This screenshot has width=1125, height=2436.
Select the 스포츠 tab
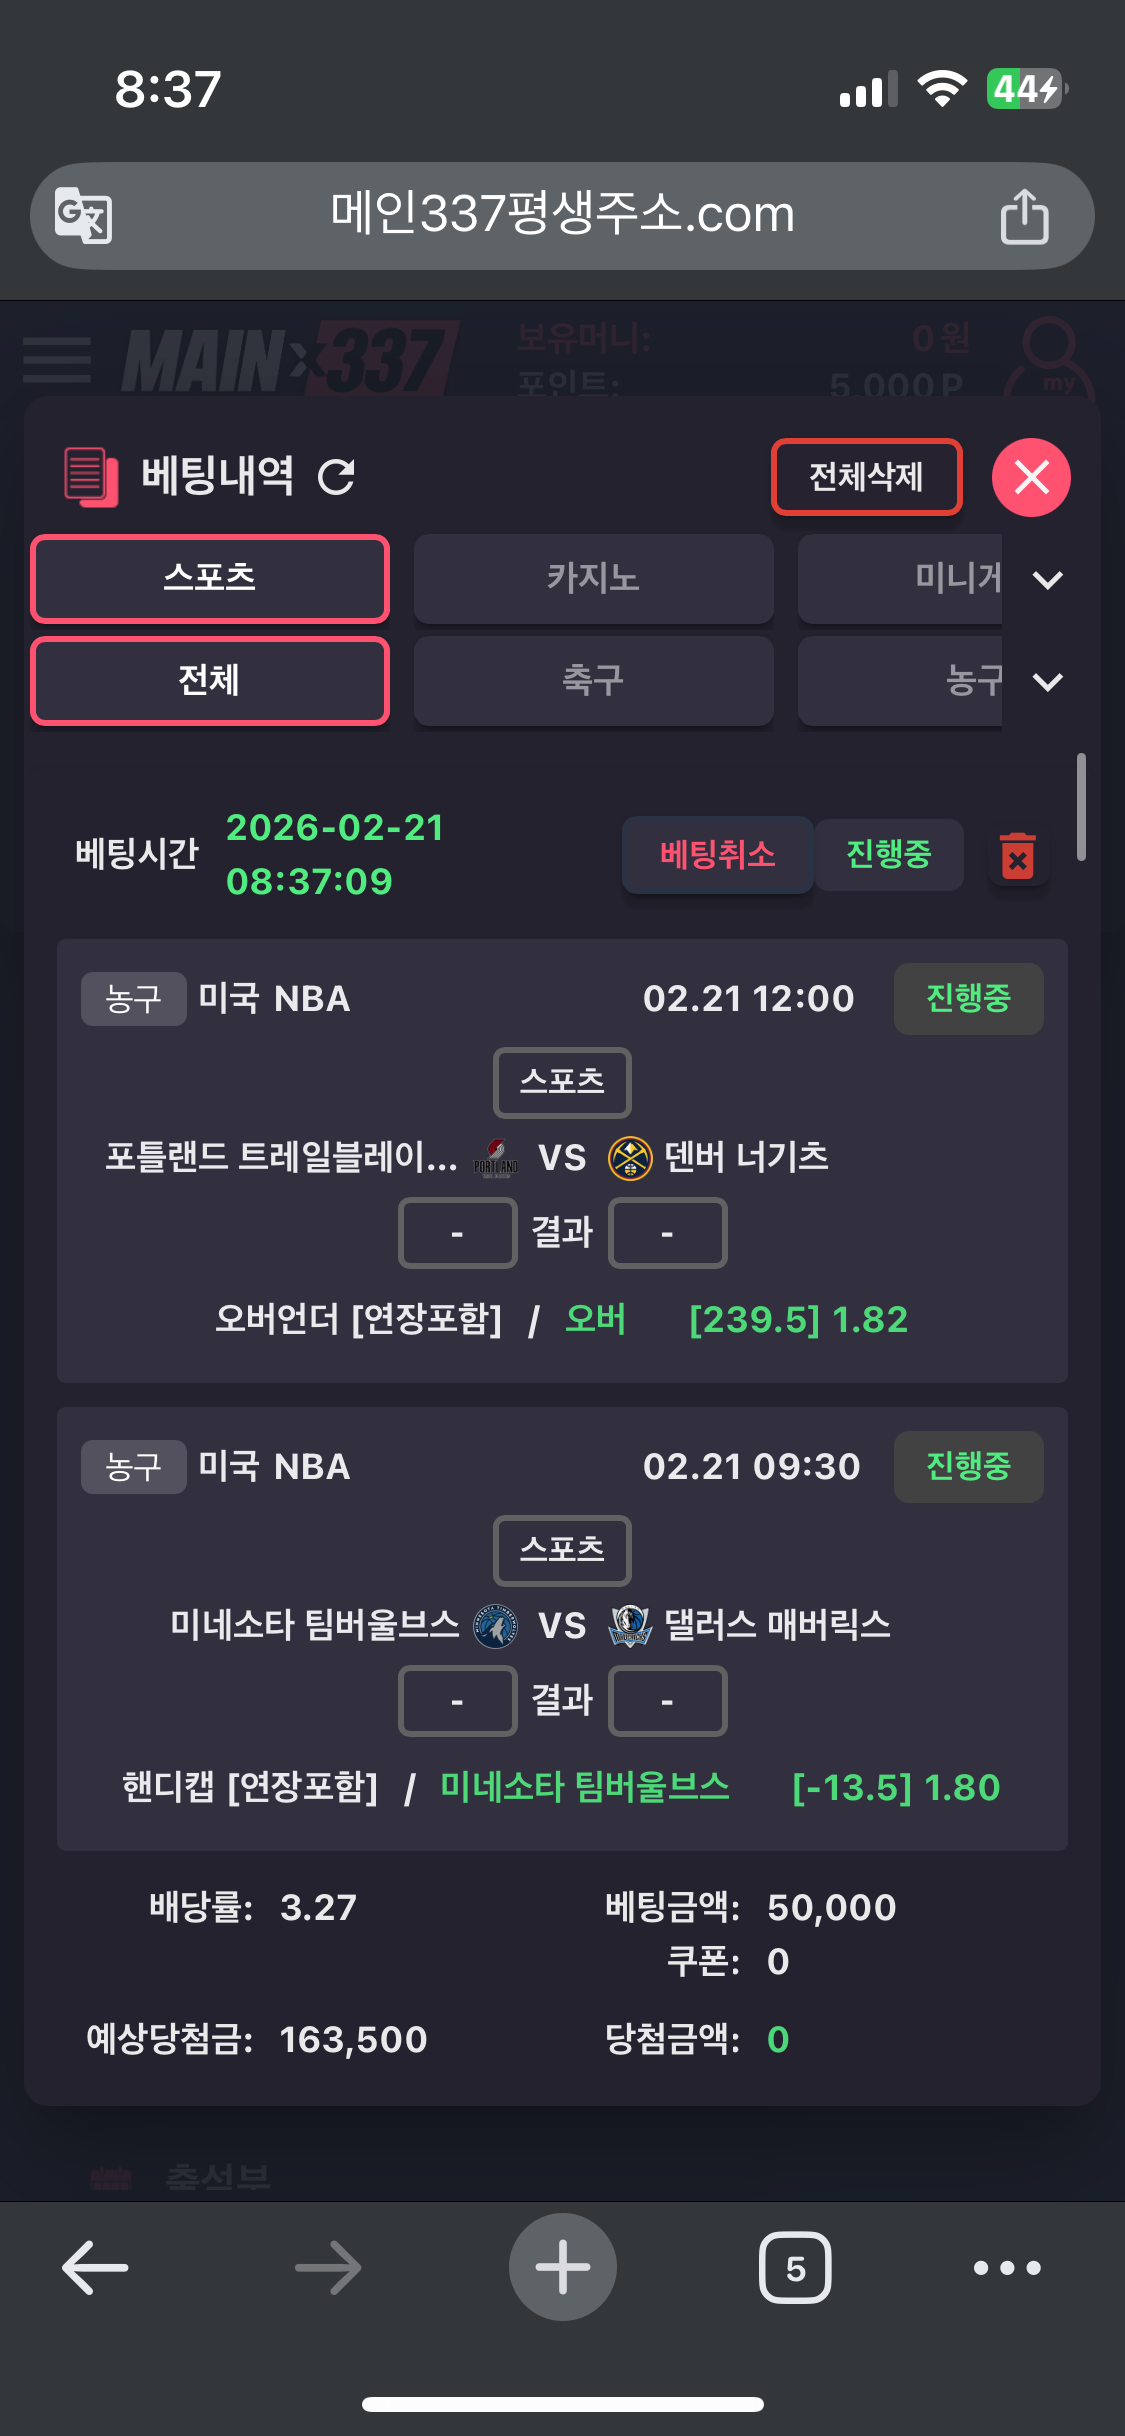210,579
